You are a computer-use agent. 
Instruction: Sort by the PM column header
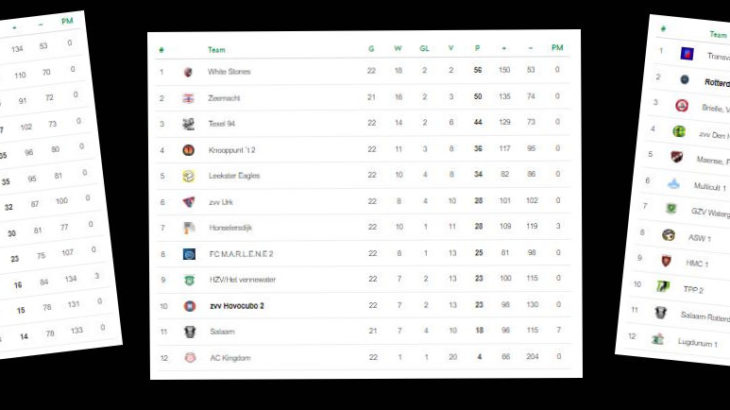(557, 47)
